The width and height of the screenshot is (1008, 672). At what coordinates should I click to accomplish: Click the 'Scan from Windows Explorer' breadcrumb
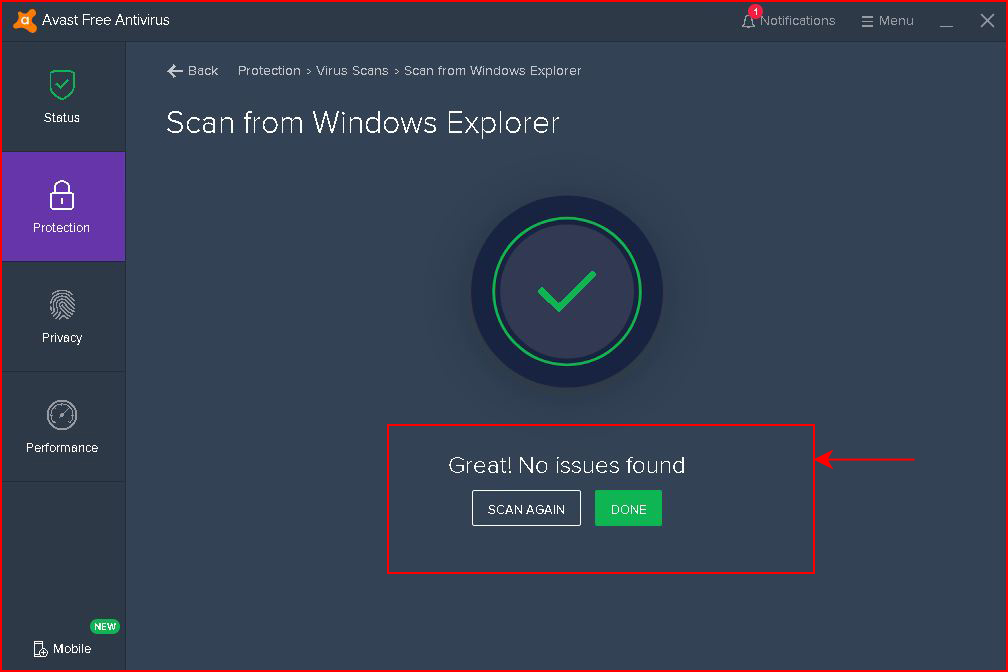[x=492, y=71]
